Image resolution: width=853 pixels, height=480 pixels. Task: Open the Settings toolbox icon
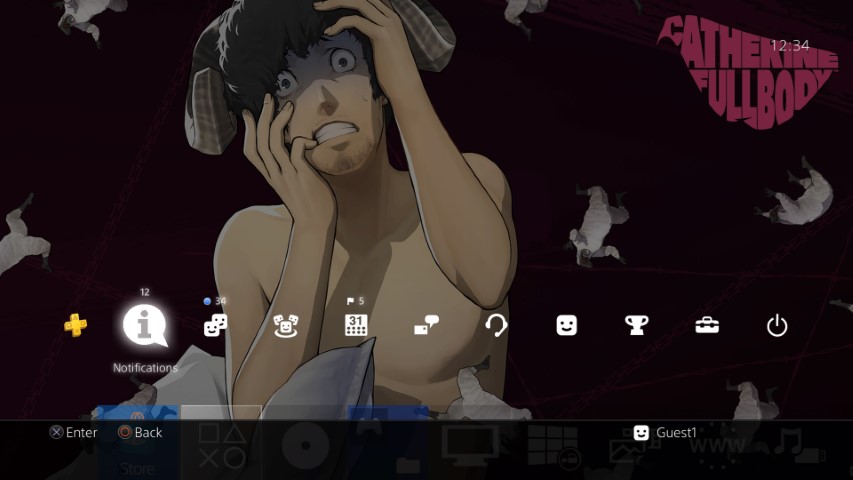point(707,325)
